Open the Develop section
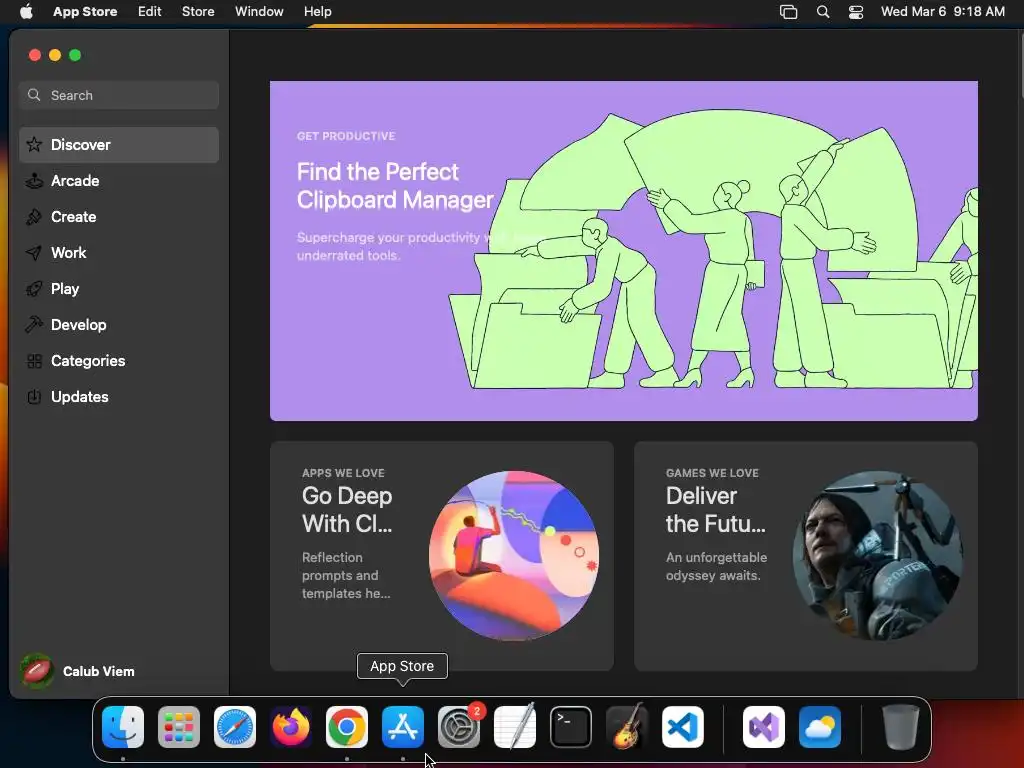Screen dimensions: 1024x768 click(x=119, y=325)
